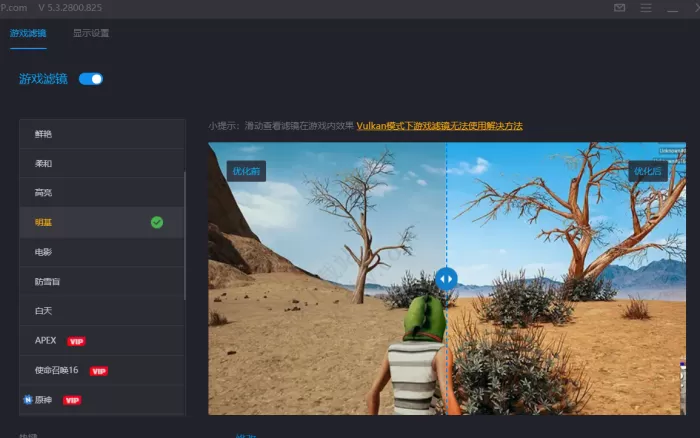Select the 防雪盲 filter preset
The height and width of the screenshot is (438, 700).
[x=102, y=281]
